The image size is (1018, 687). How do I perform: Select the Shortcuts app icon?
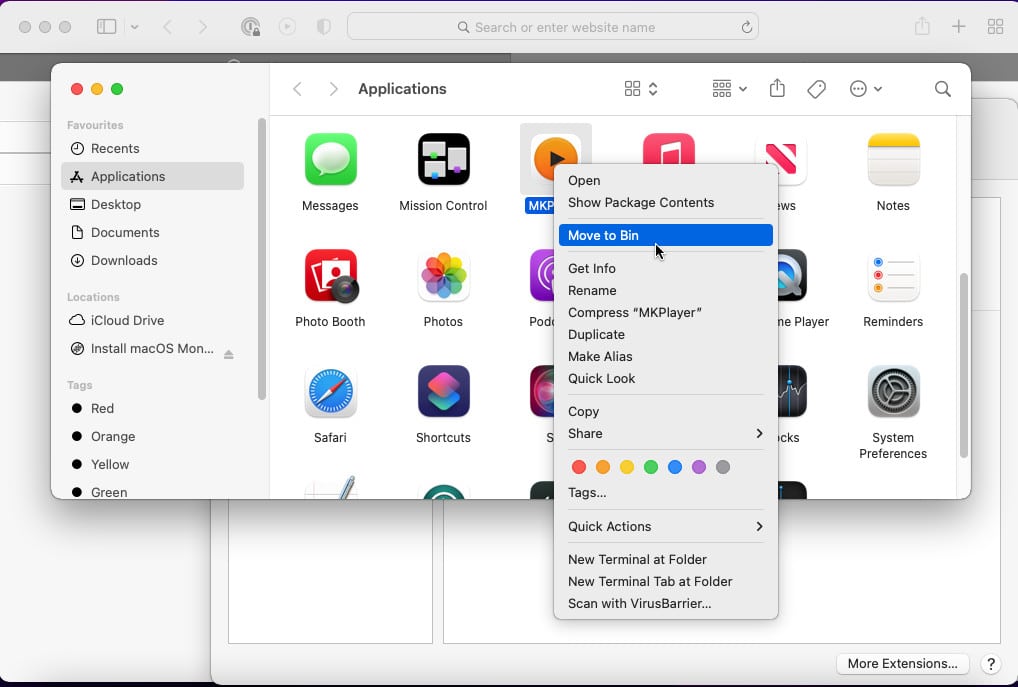click(443, 392)
